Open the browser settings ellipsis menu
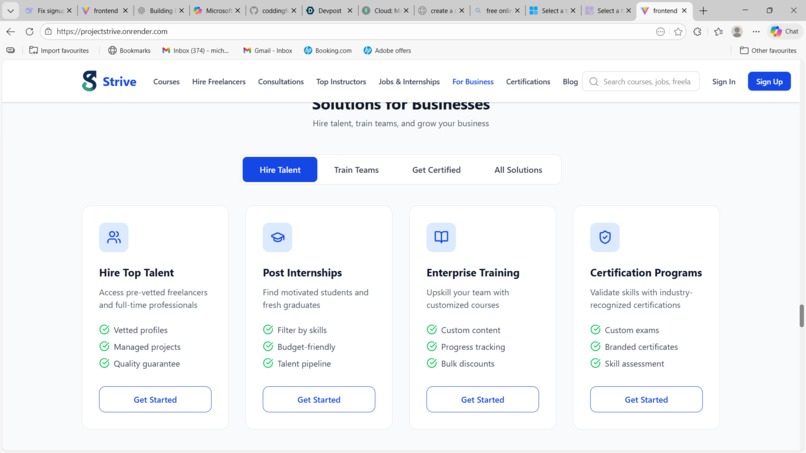Screen dimensions: 806x453 756,31
